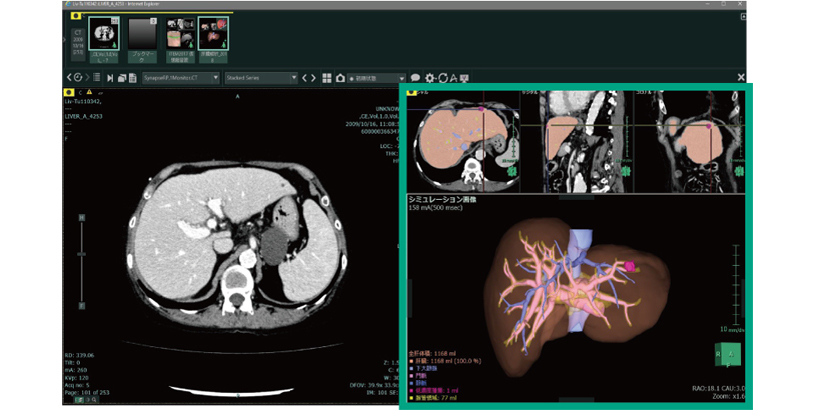Viewport: 816px width, 410px height.
Task: Open the study history clock icon
Action: point(78,78)
